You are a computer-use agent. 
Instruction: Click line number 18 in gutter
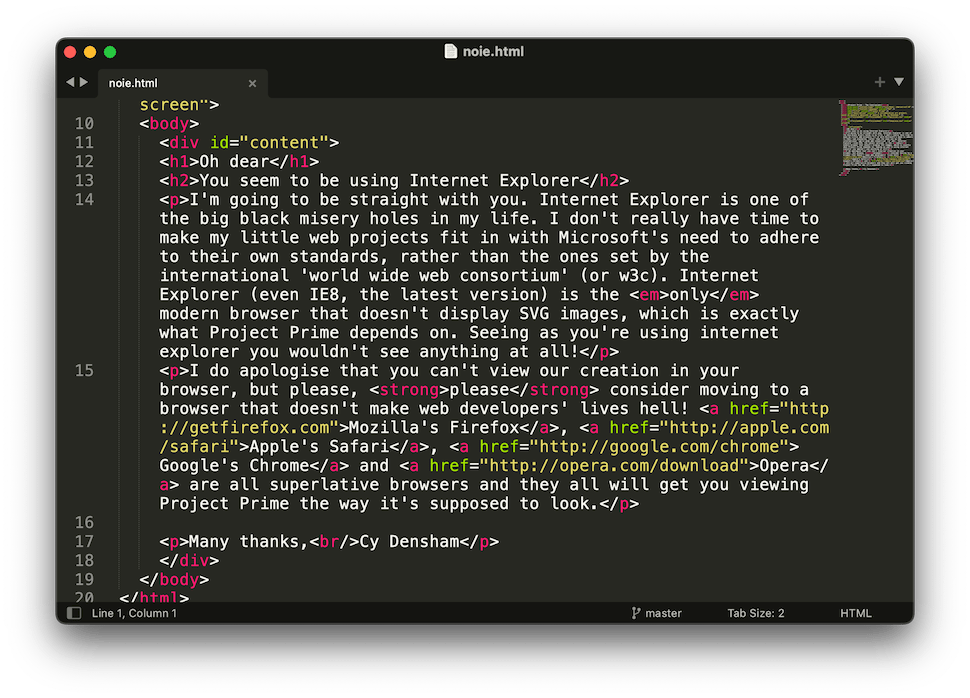pos(84,561)
